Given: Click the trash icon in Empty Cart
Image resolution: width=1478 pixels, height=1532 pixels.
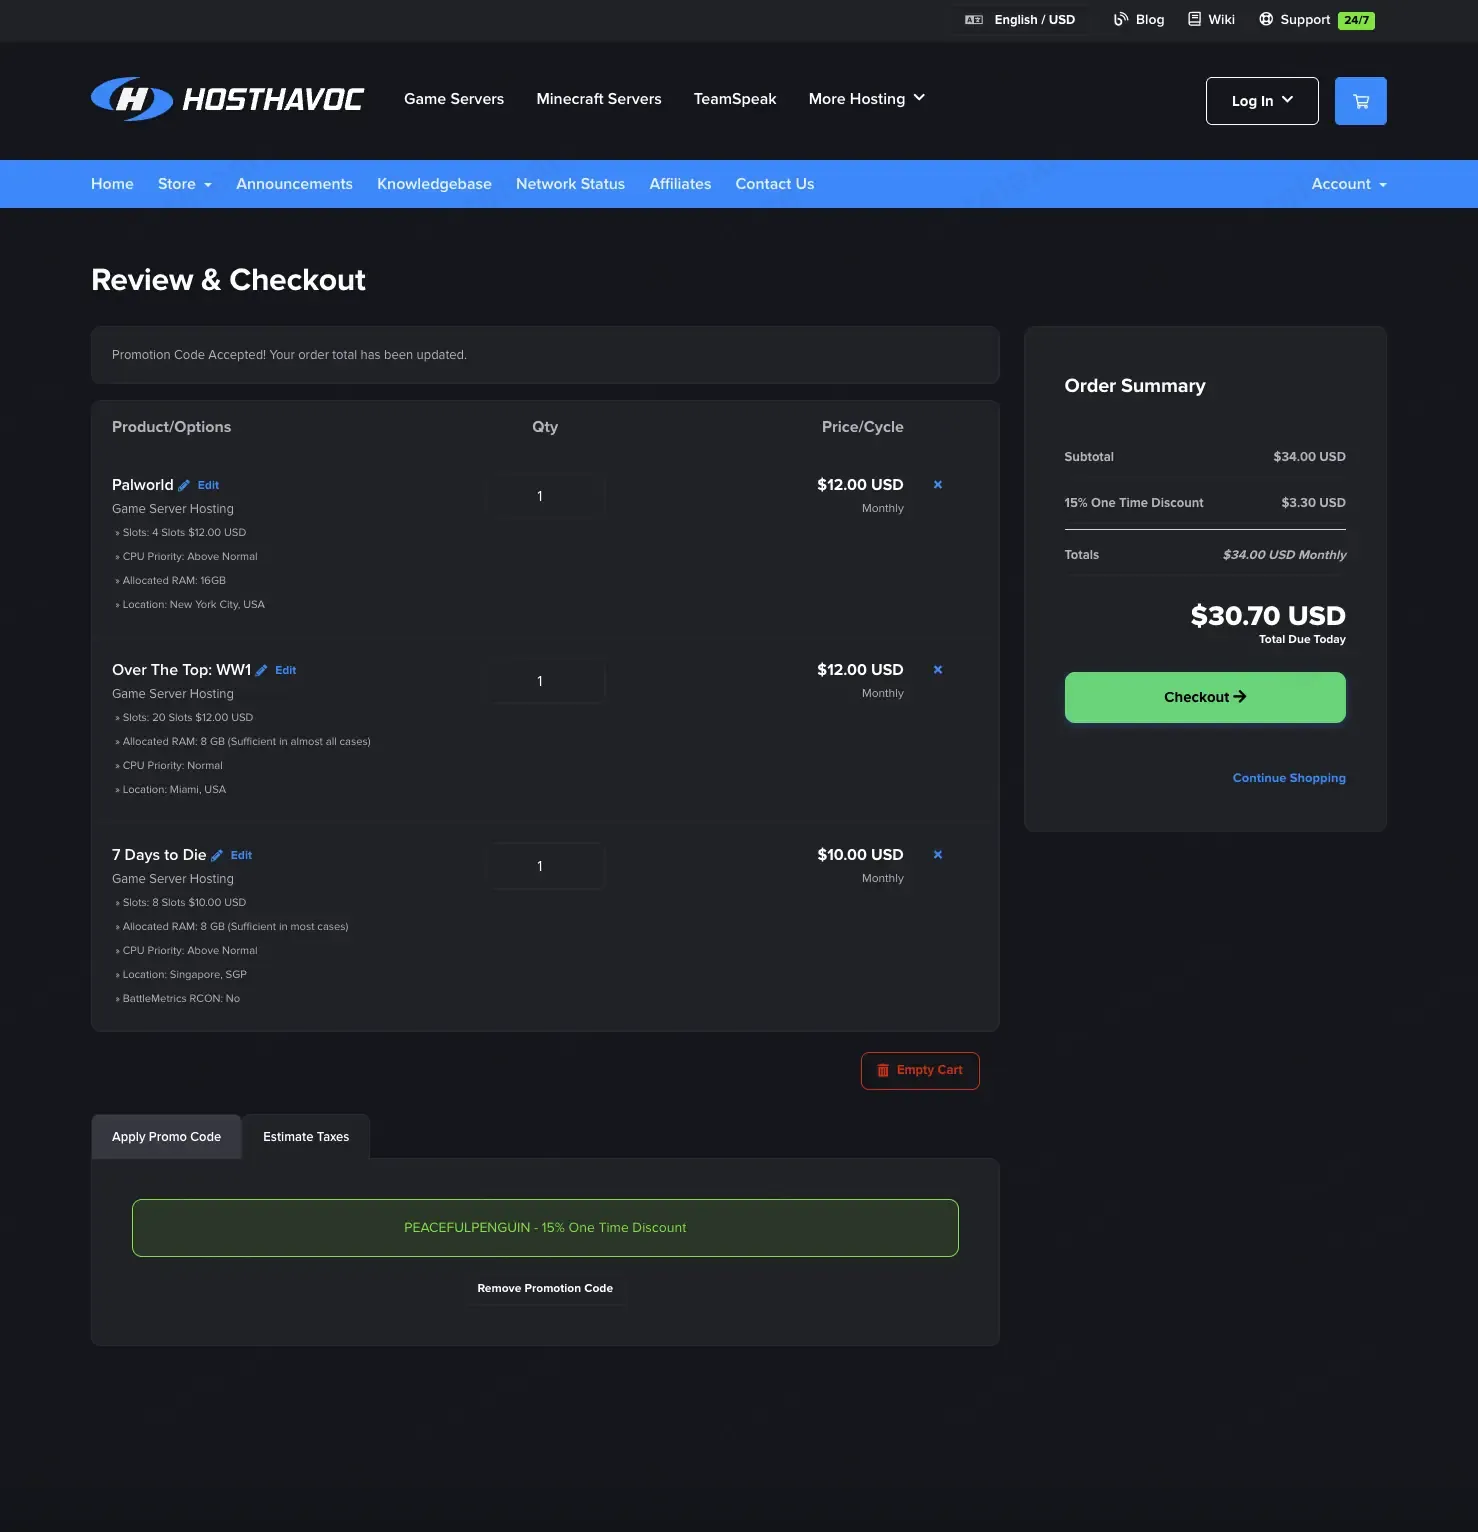Looking at the screenshot, I should (883, 1070).
